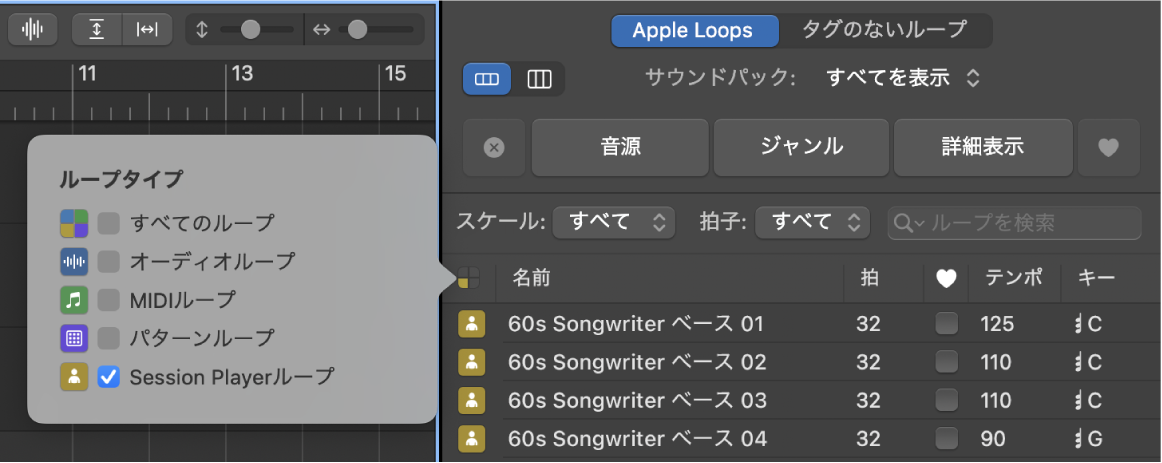Click tempo 125 of ベース 01
Screen dimensions: 1162x463
(x=996, y=324)
